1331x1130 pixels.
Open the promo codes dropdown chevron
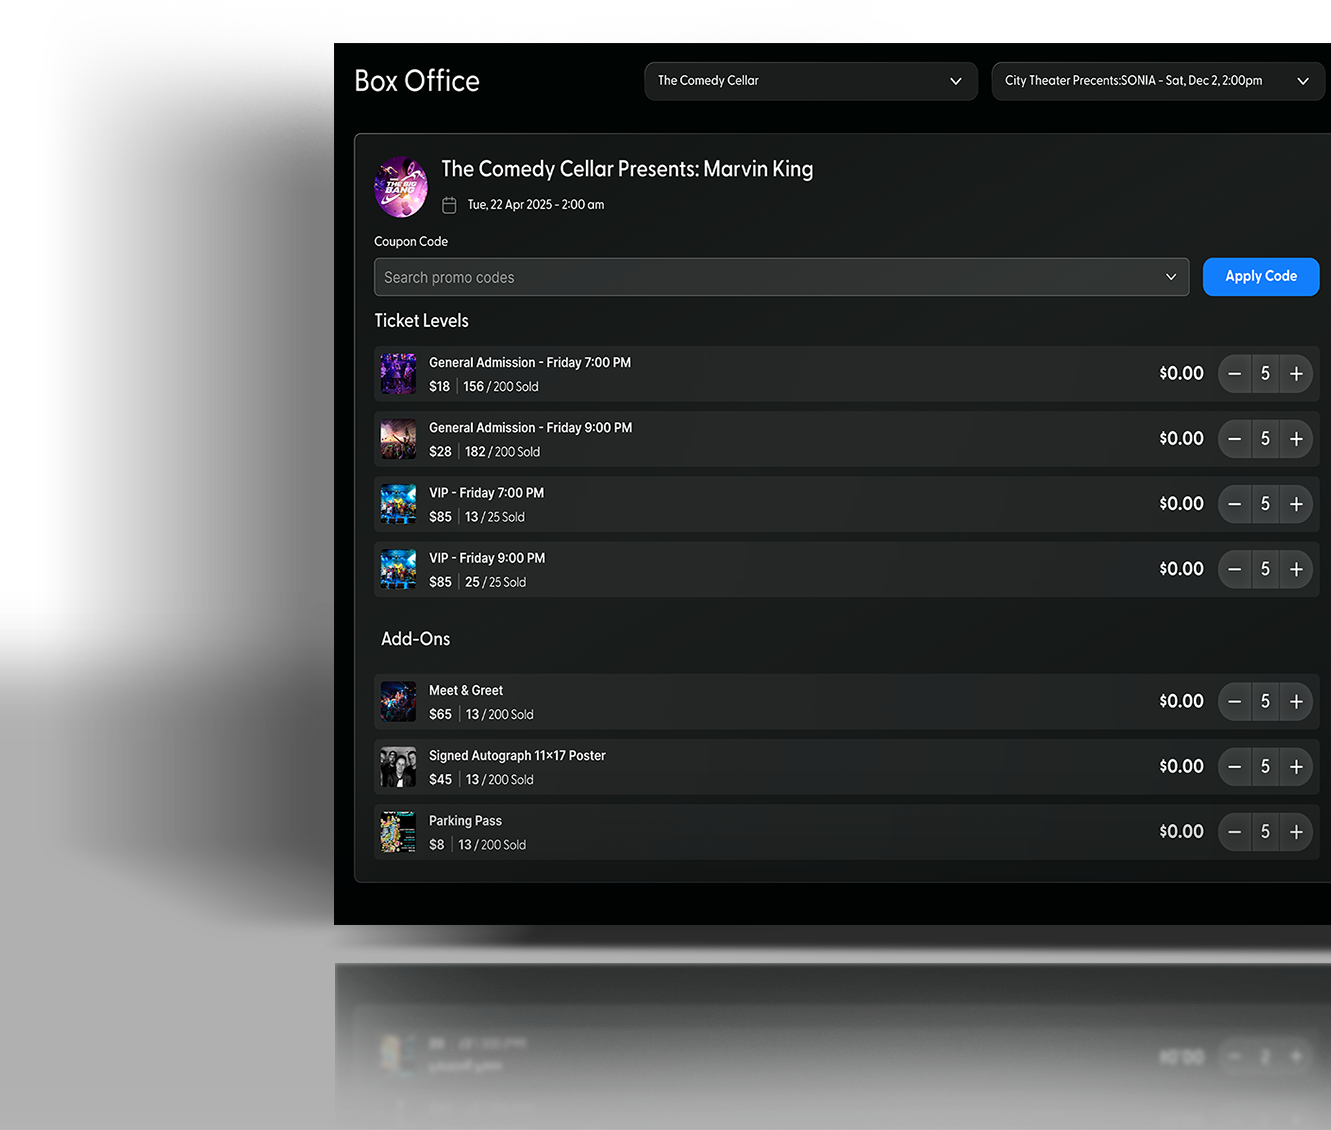click(x=1171, y=277)
